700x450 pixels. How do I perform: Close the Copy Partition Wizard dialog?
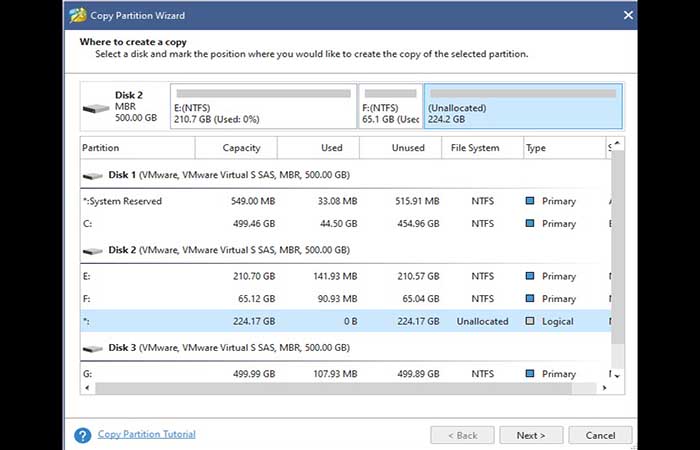(628, 15)
